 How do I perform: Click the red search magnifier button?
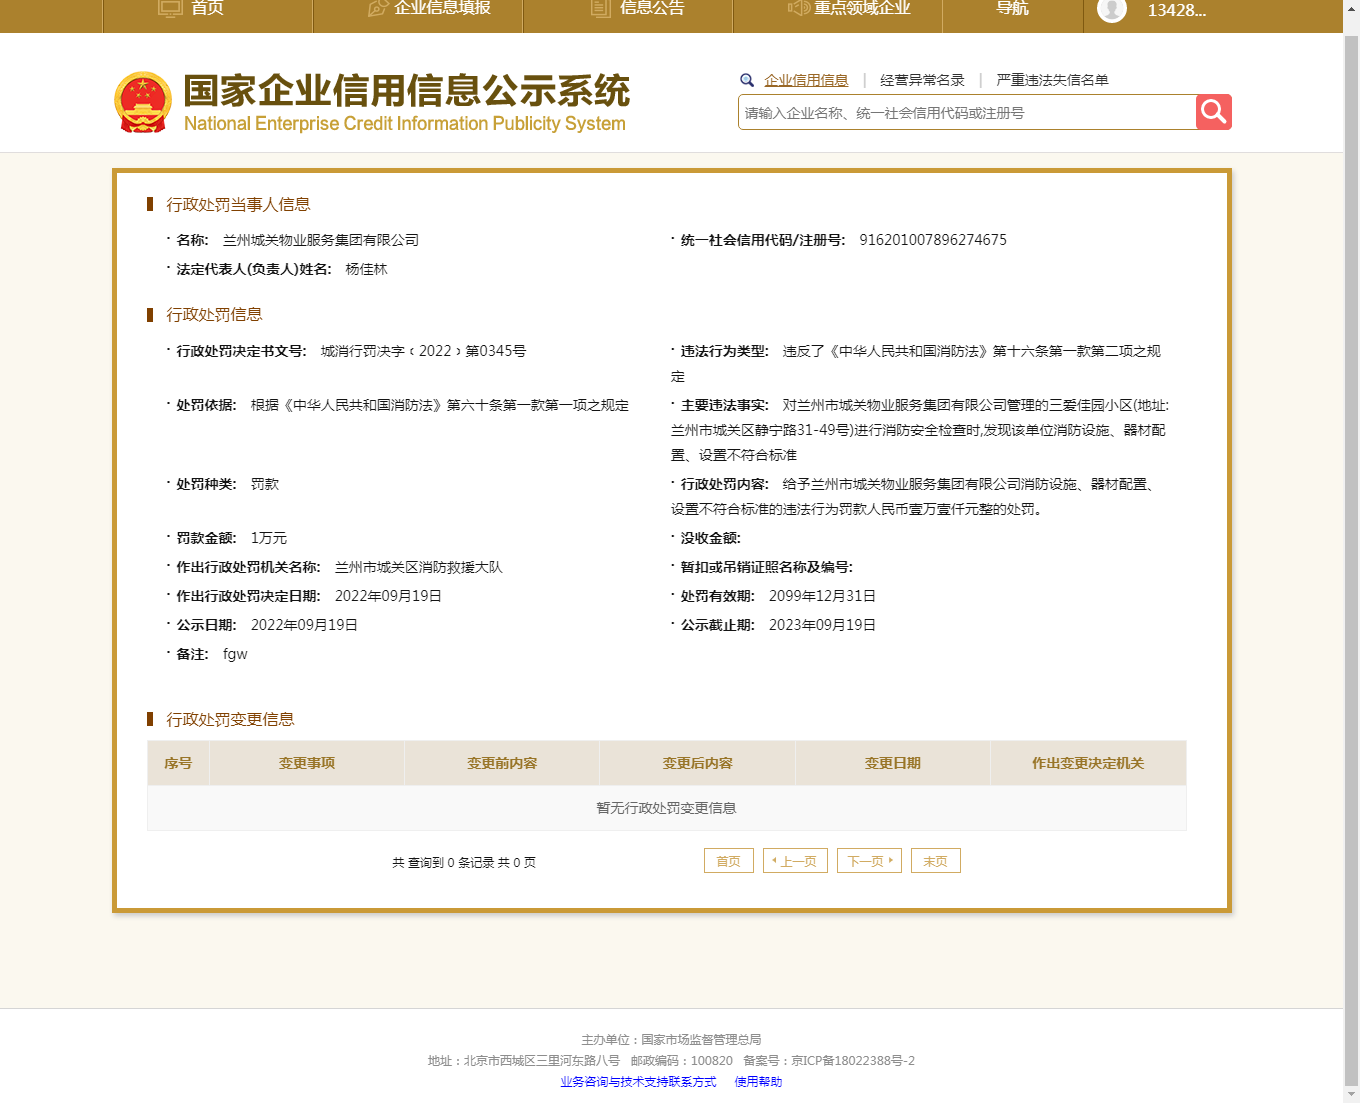pyautogui.click(x=1213, y=112)
